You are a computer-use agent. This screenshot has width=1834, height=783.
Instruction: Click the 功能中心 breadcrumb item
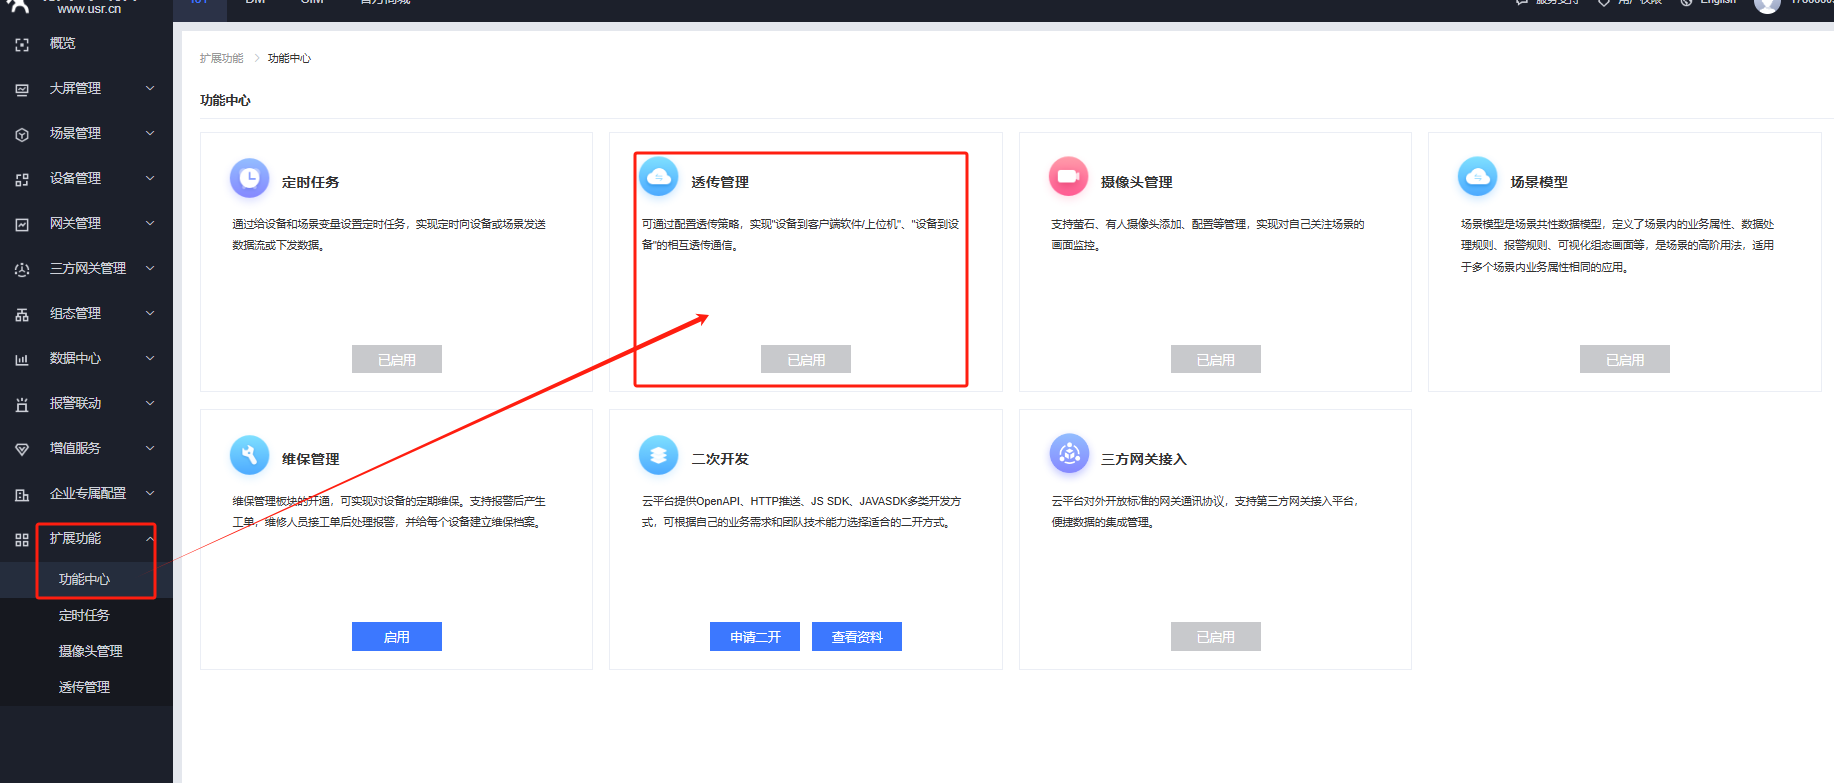[x=289, y=58]
